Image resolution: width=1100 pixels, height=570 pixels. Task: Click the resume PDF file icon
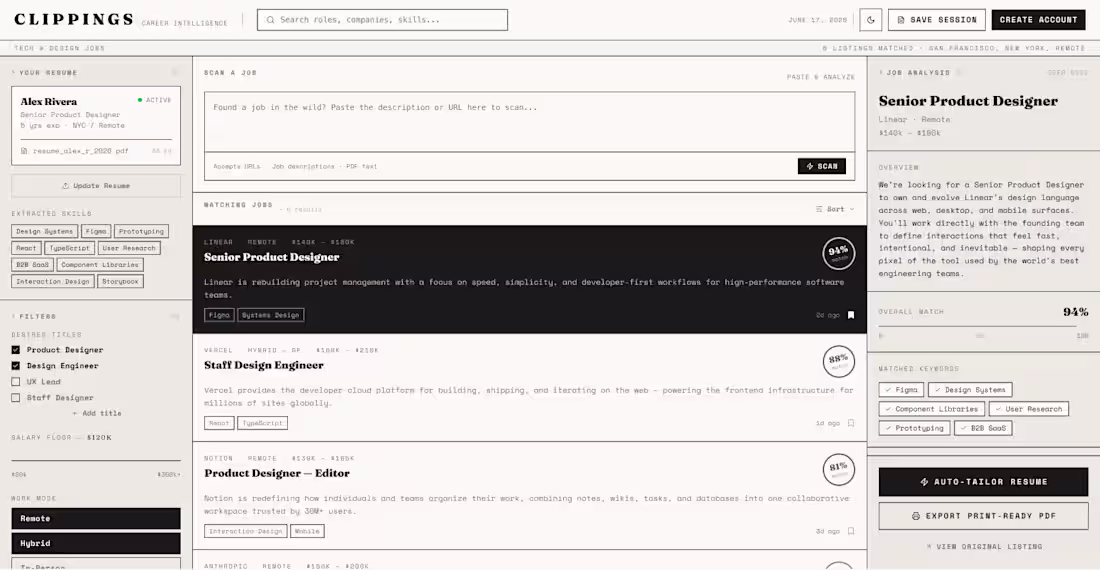25,151
